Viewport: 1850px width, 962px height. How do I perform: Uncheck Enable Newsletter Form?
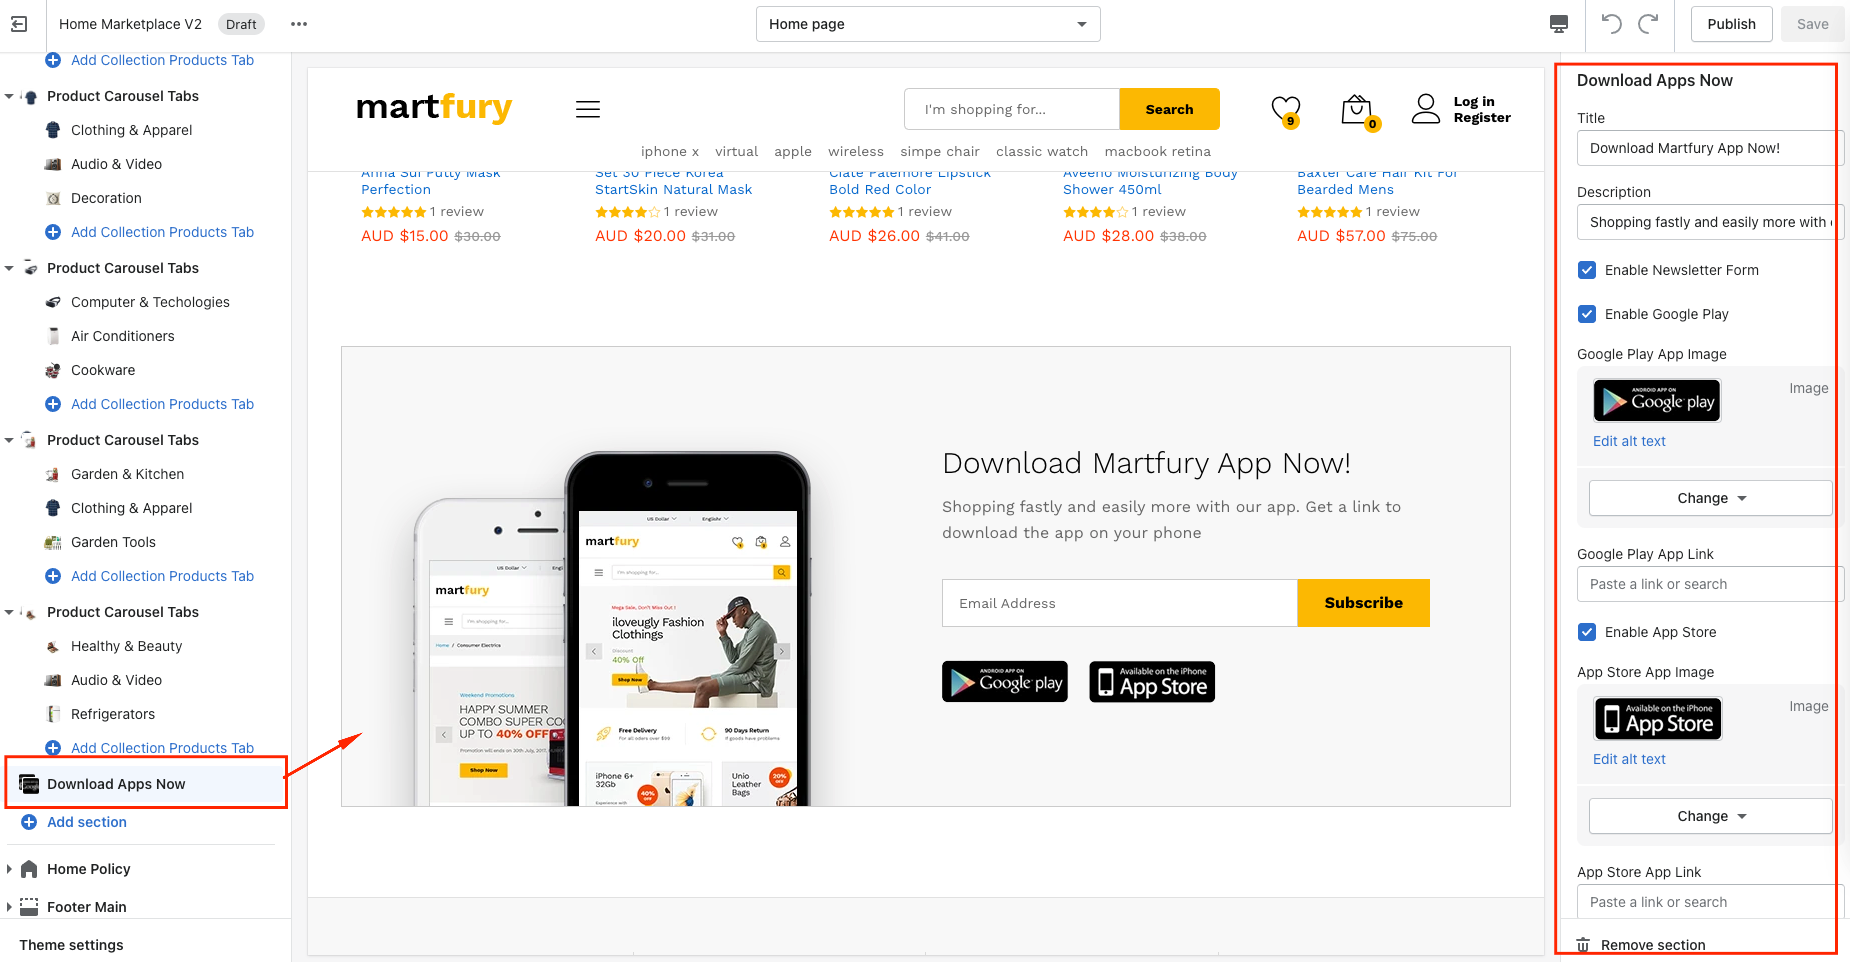(x=1587, y=270)
